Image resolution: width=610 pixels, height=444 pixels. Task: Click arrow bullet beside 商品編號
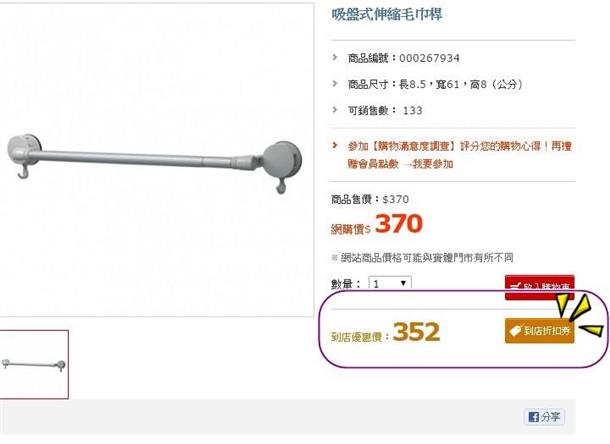click(x=335, y=57)
